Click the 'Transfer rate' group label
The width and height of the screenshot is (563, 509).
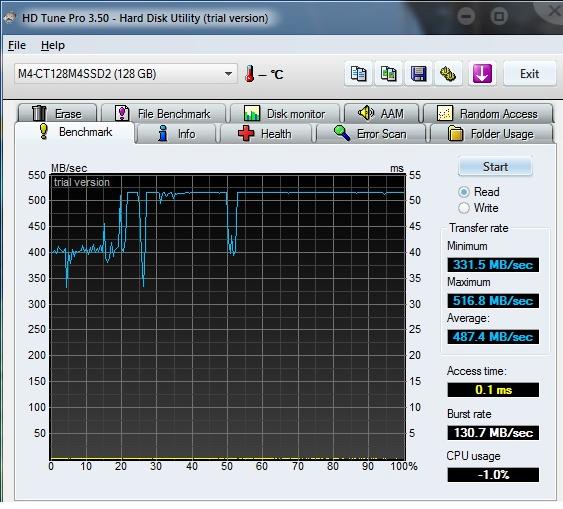(479, 228)
